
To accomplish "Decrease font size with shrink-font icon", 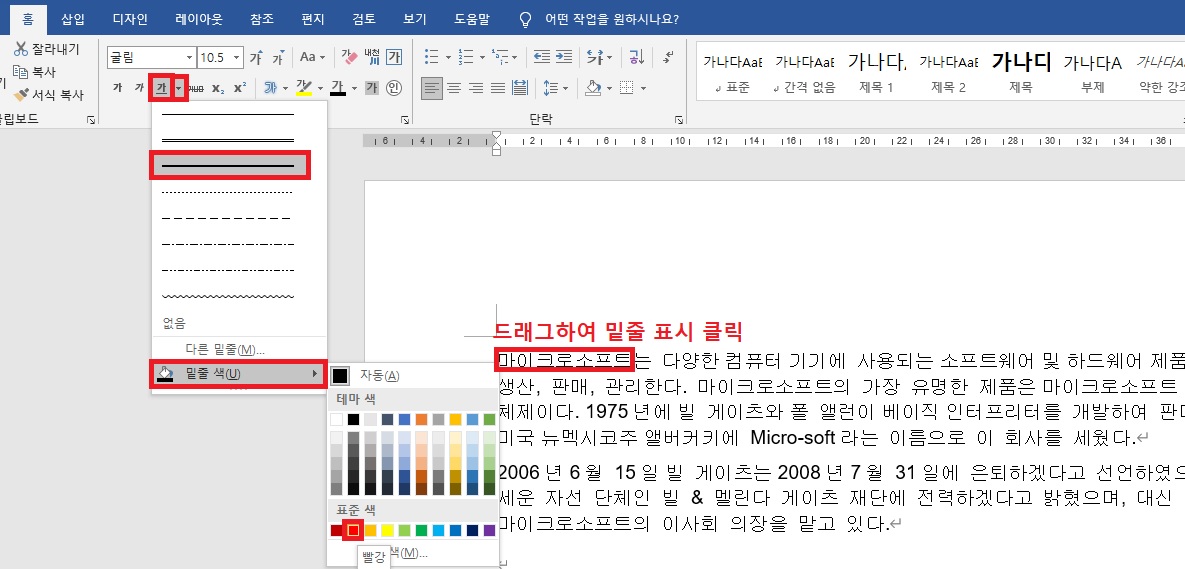I will 278,57.
